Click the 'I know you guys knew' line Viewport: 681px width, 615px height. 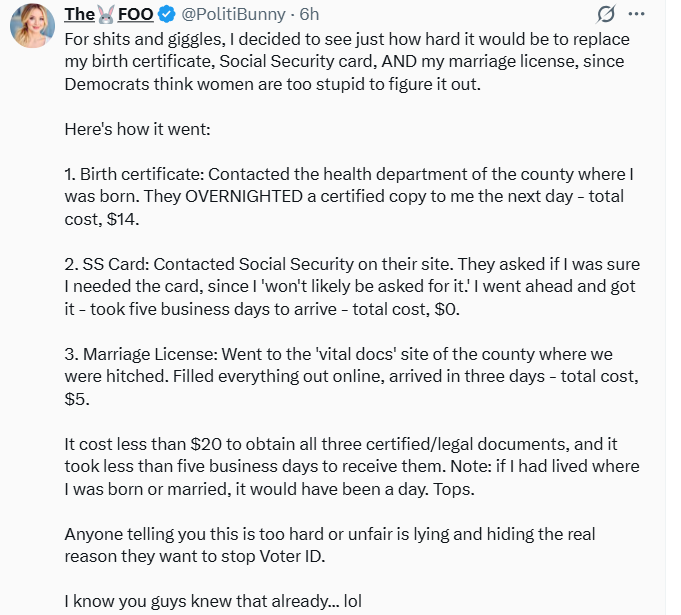[212, 602]
